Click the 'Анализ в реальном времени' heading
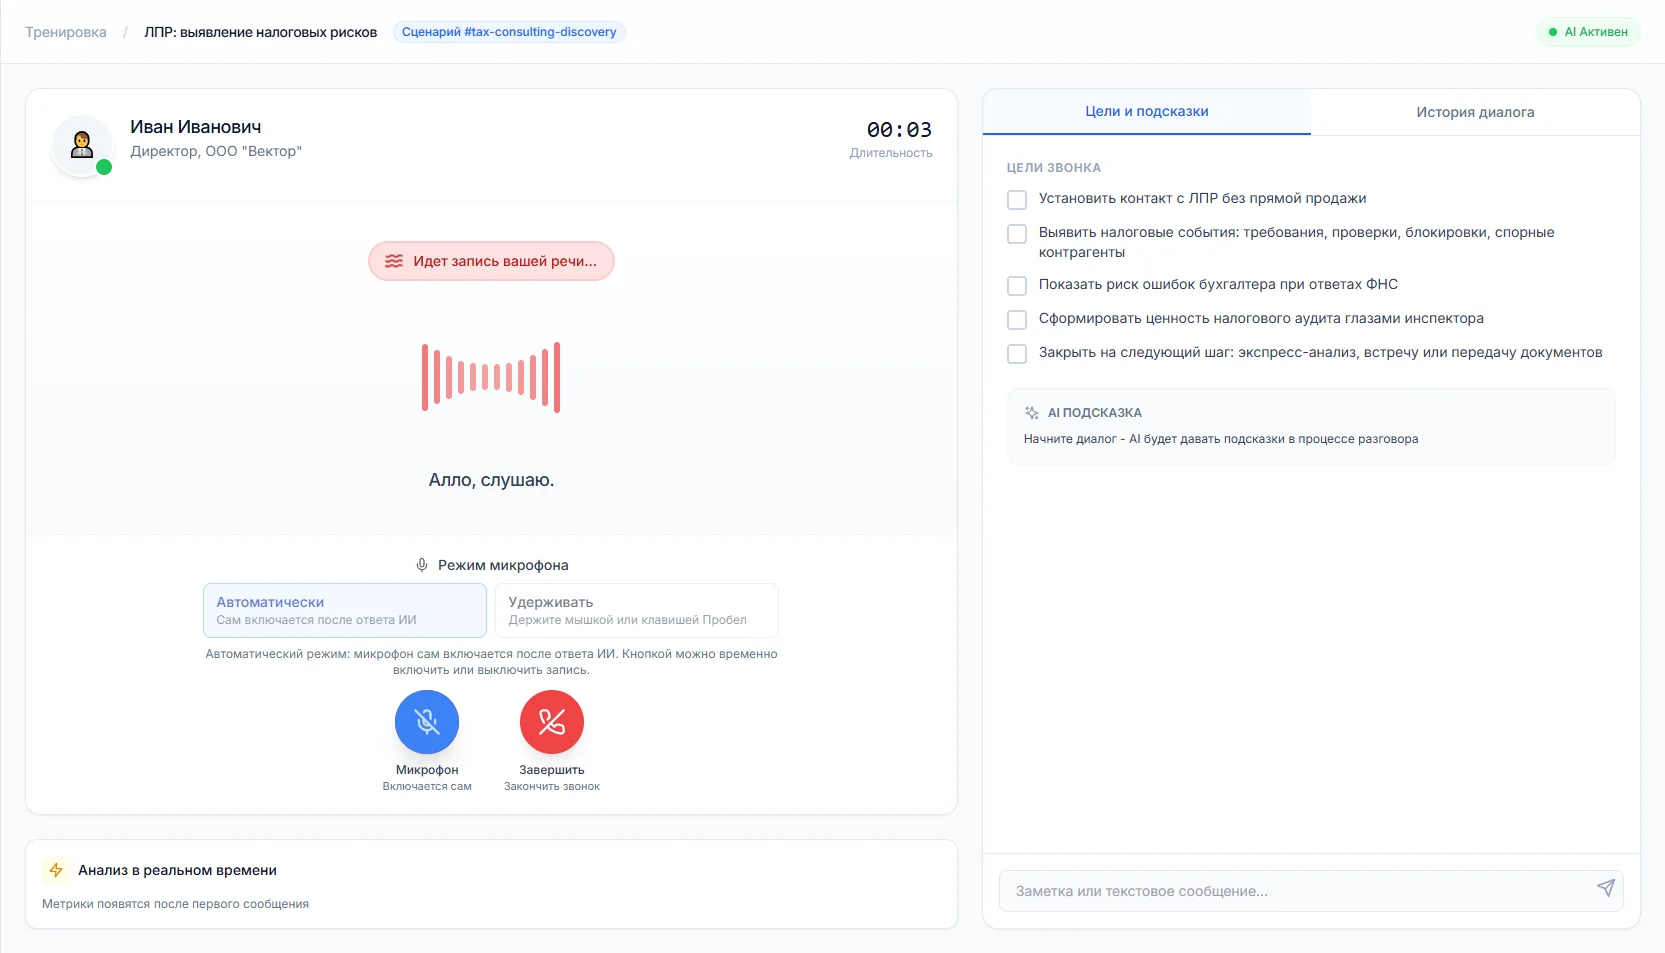 click(x=178, y=870)
